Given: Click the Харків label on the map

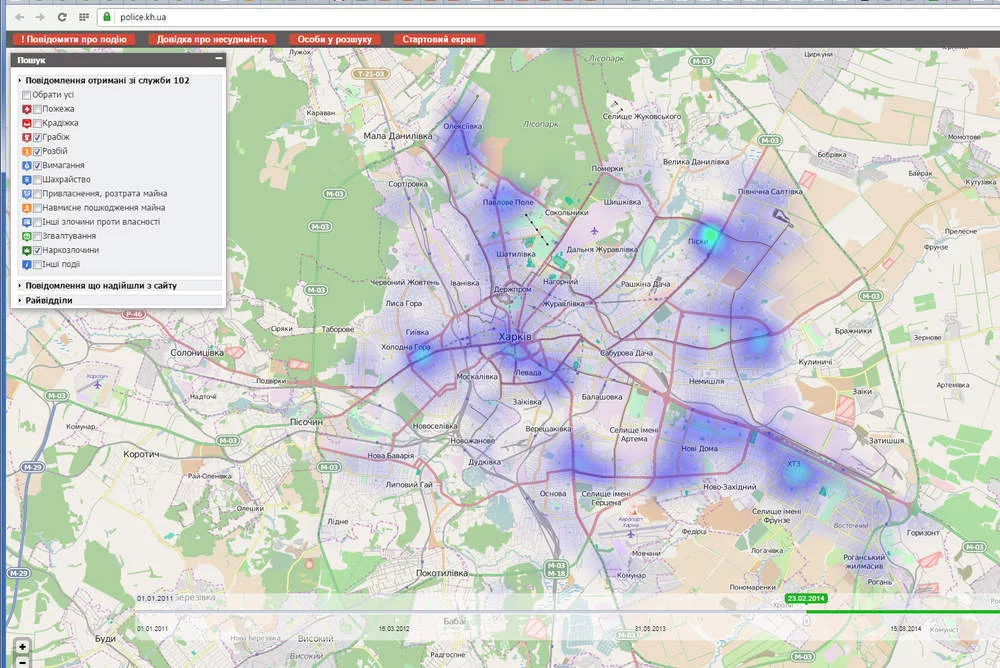Looking at the screenshot, I should [515, 337].
